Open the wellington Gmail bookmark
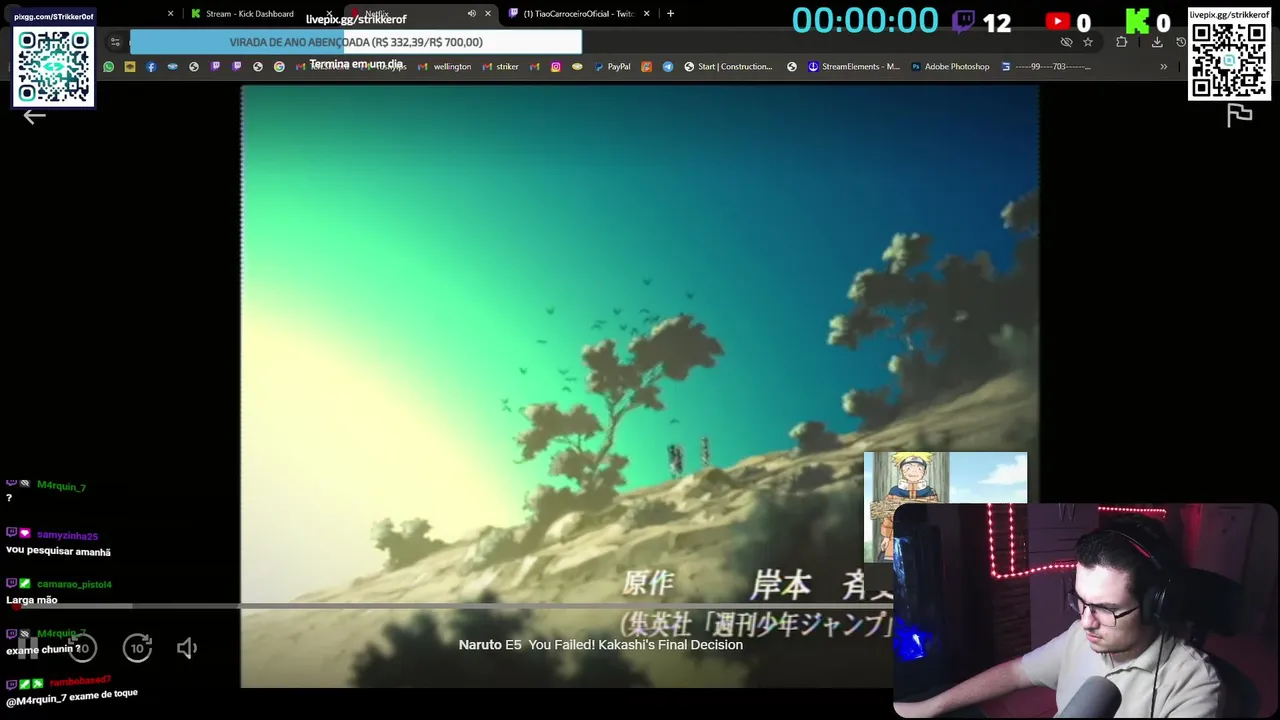1280x720 pixels. point(445,67)
